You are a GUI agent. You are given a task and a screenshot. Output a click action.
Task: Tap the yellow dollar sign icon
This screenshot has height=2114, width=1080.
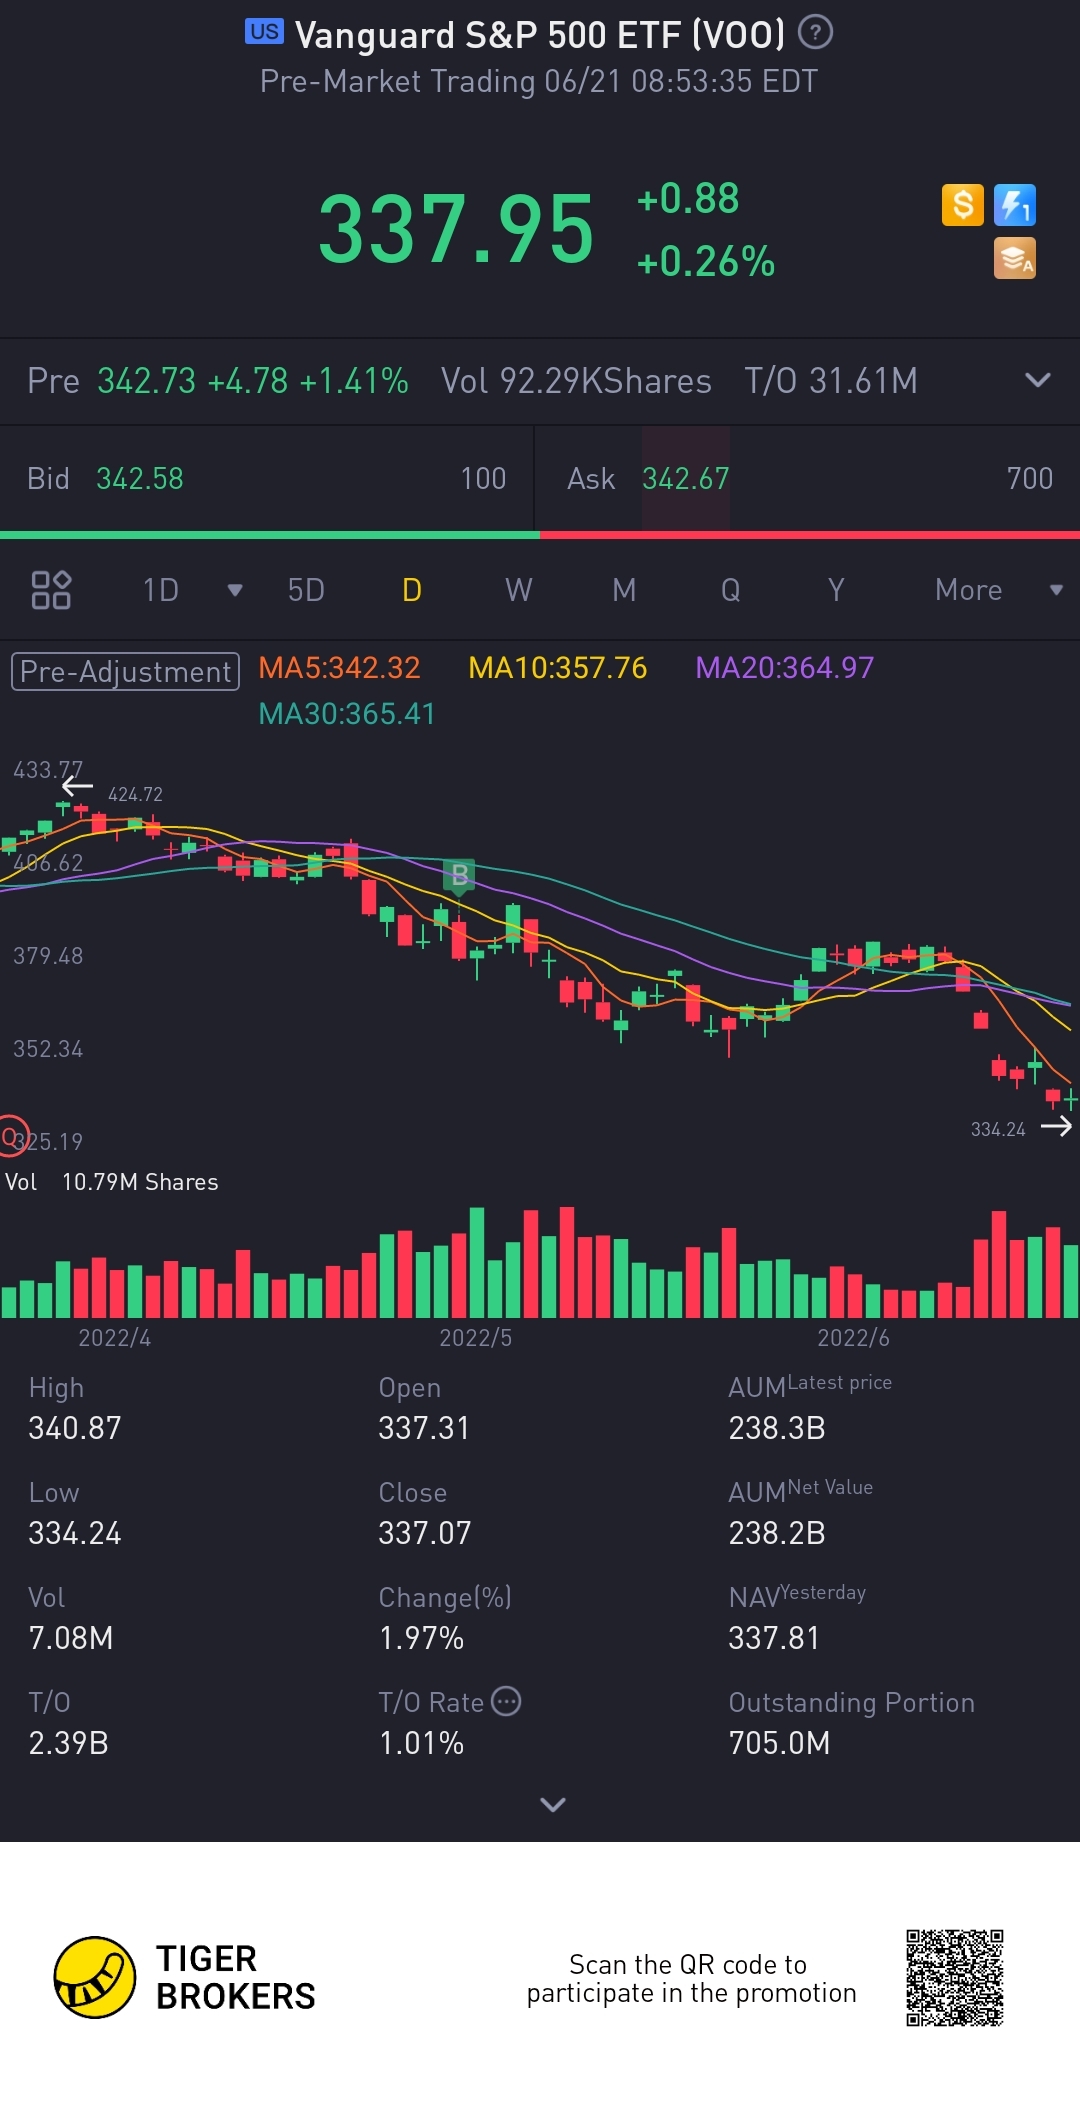[x=963, y=205]
